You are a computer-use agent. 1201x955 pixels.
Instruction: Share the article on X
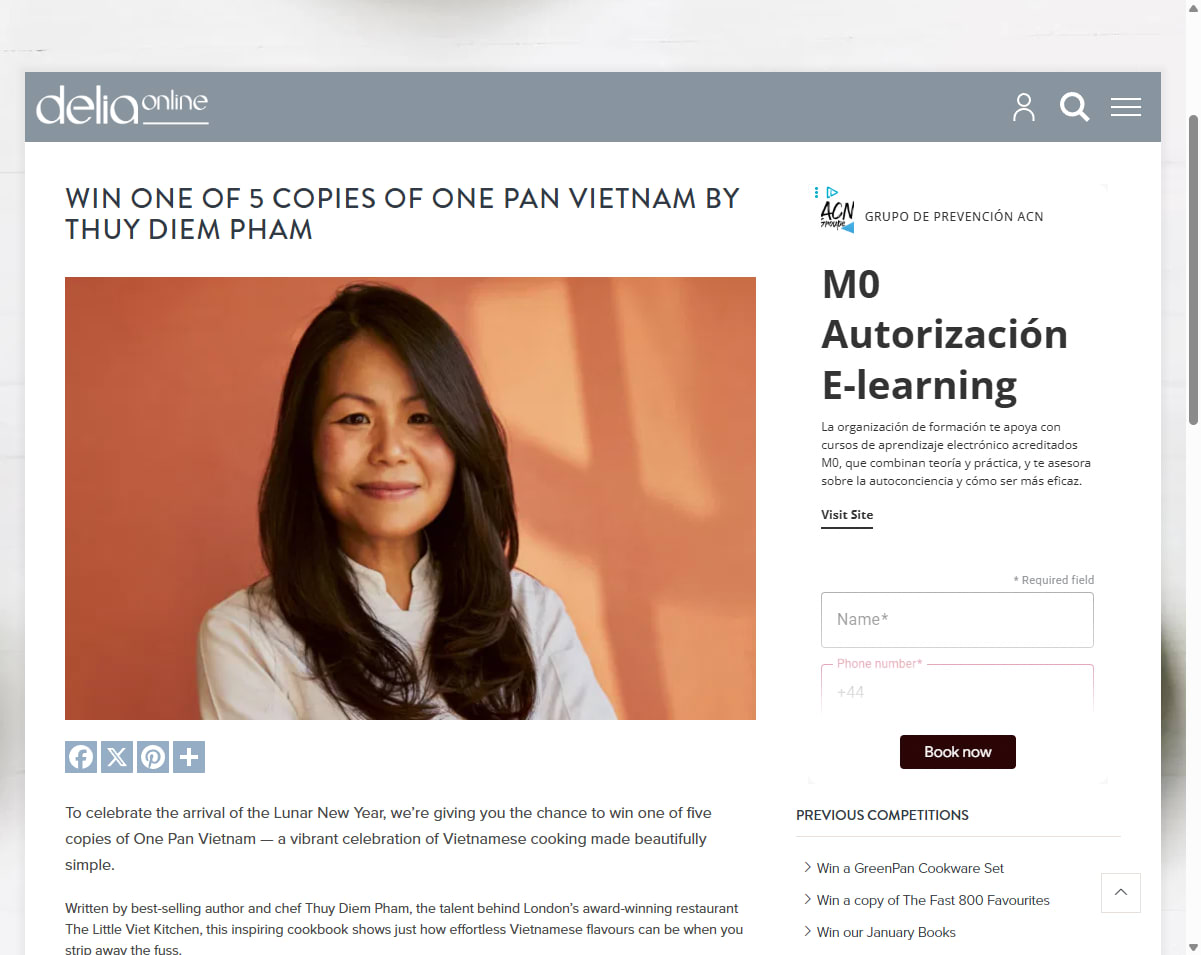(x=117, y=757)
